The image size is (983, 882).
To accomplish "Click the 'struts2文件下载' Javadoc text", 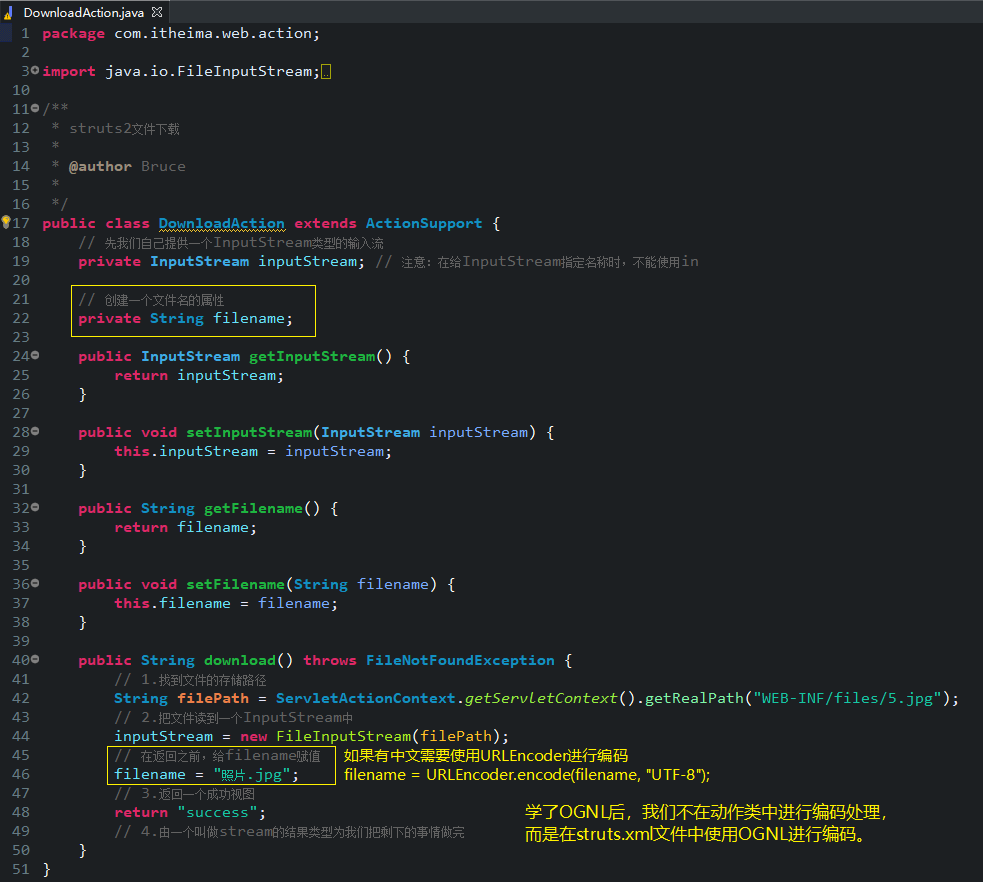I will coord(124,129).
